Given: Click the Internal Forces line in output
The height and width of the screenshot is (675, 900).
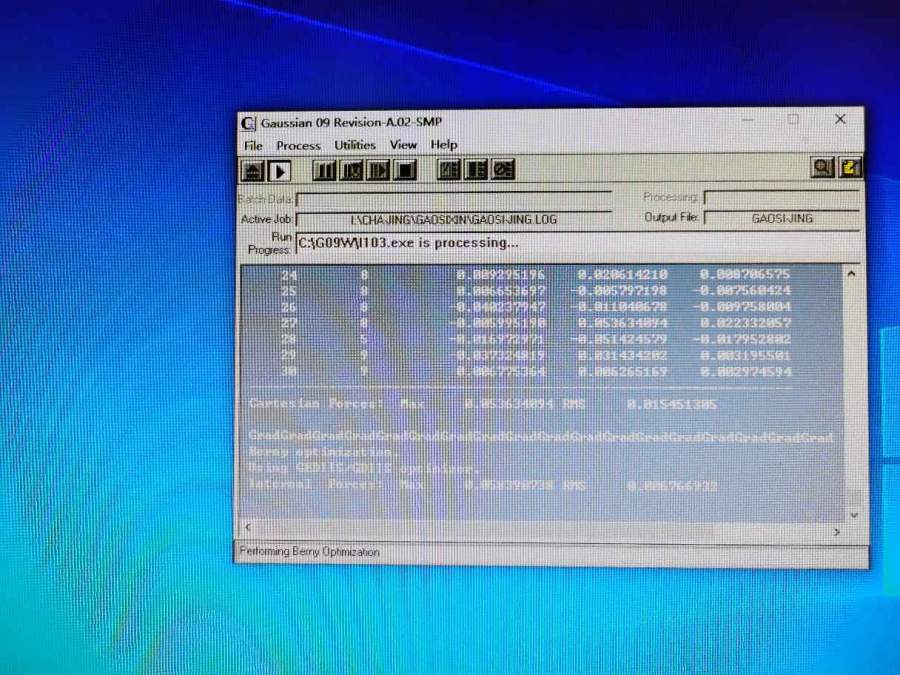Looking at the screenshot, I should point(483,486).
